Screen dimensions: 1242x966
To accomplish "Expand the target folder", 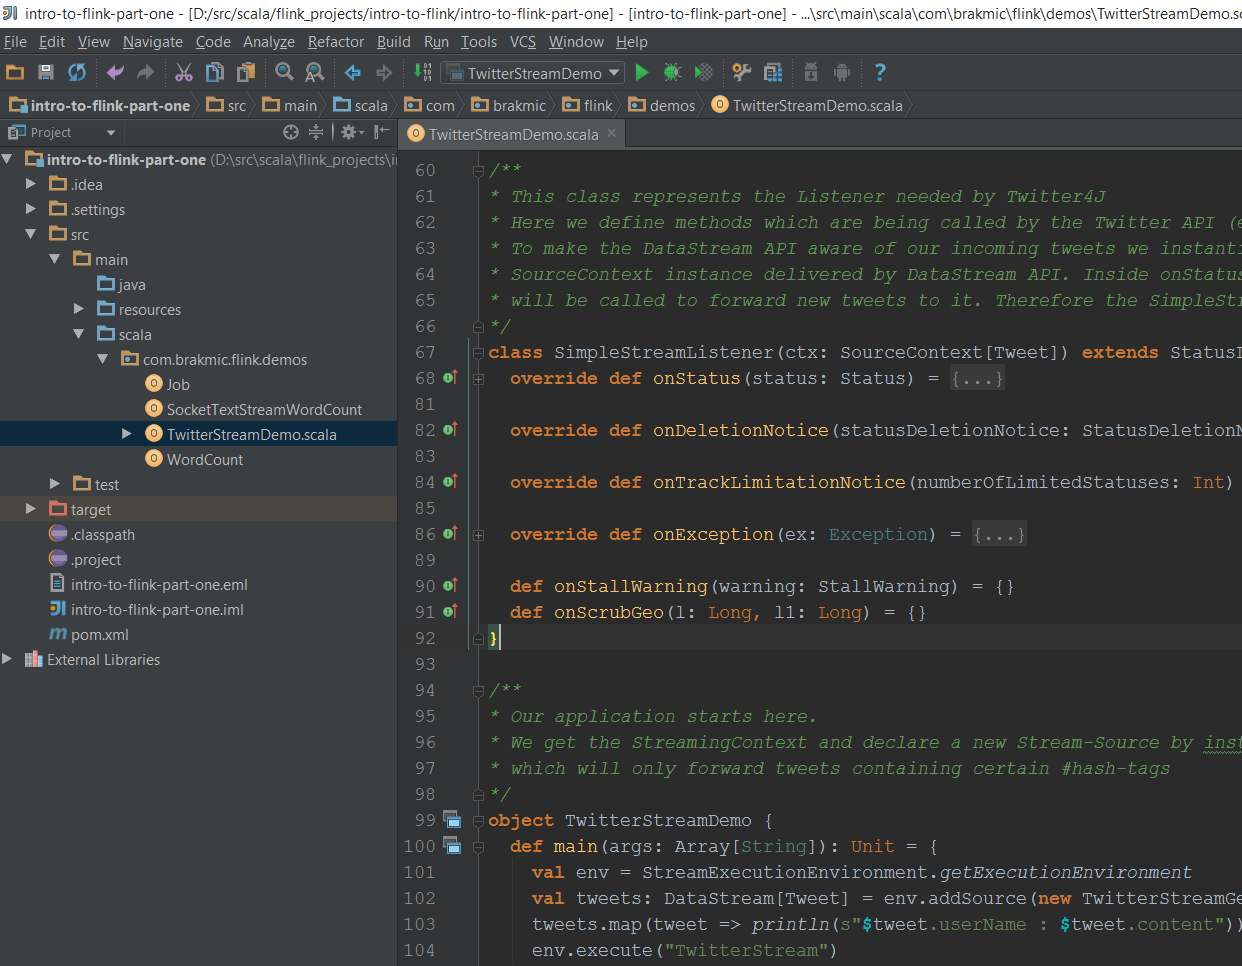I will click(x=31, y=509).
